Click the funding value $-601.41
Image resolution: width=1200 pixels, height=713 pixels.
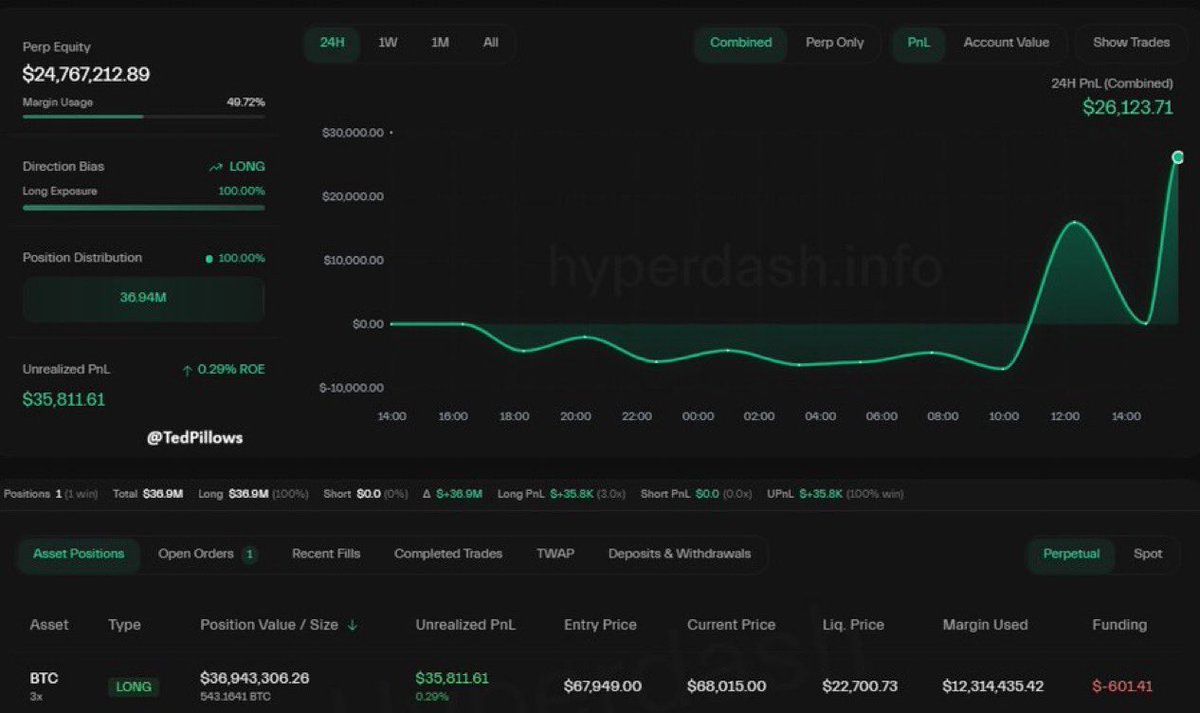pos(1123,687)
